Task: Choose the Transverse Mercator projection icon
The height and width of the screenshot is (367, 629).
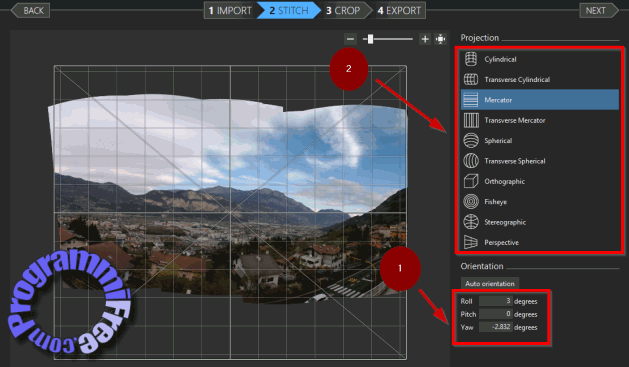Action: click(x=471, y=120)
